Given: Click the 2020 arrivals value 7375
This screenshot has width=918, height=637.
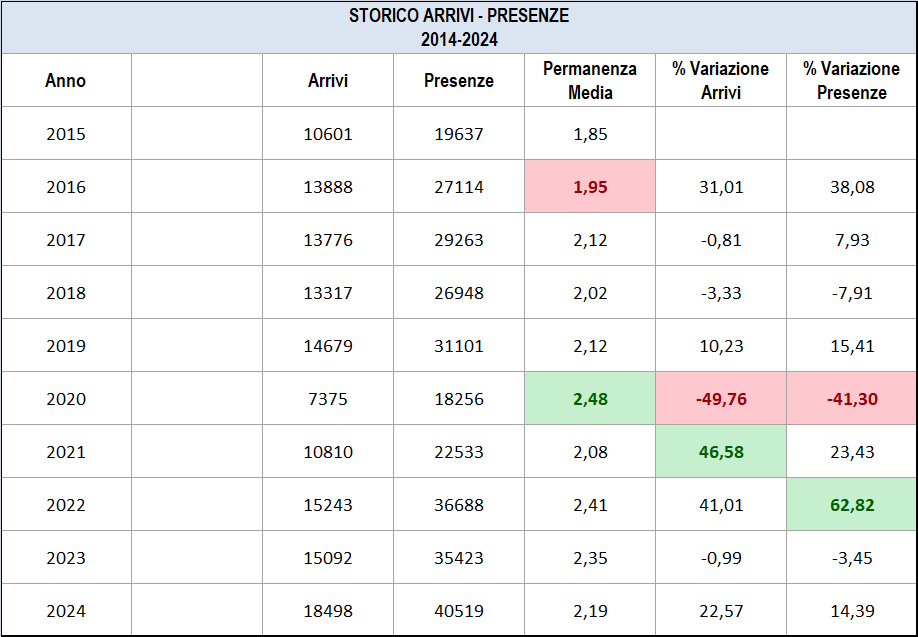Looking at the screenshot, I should click(x=328, y=398).
